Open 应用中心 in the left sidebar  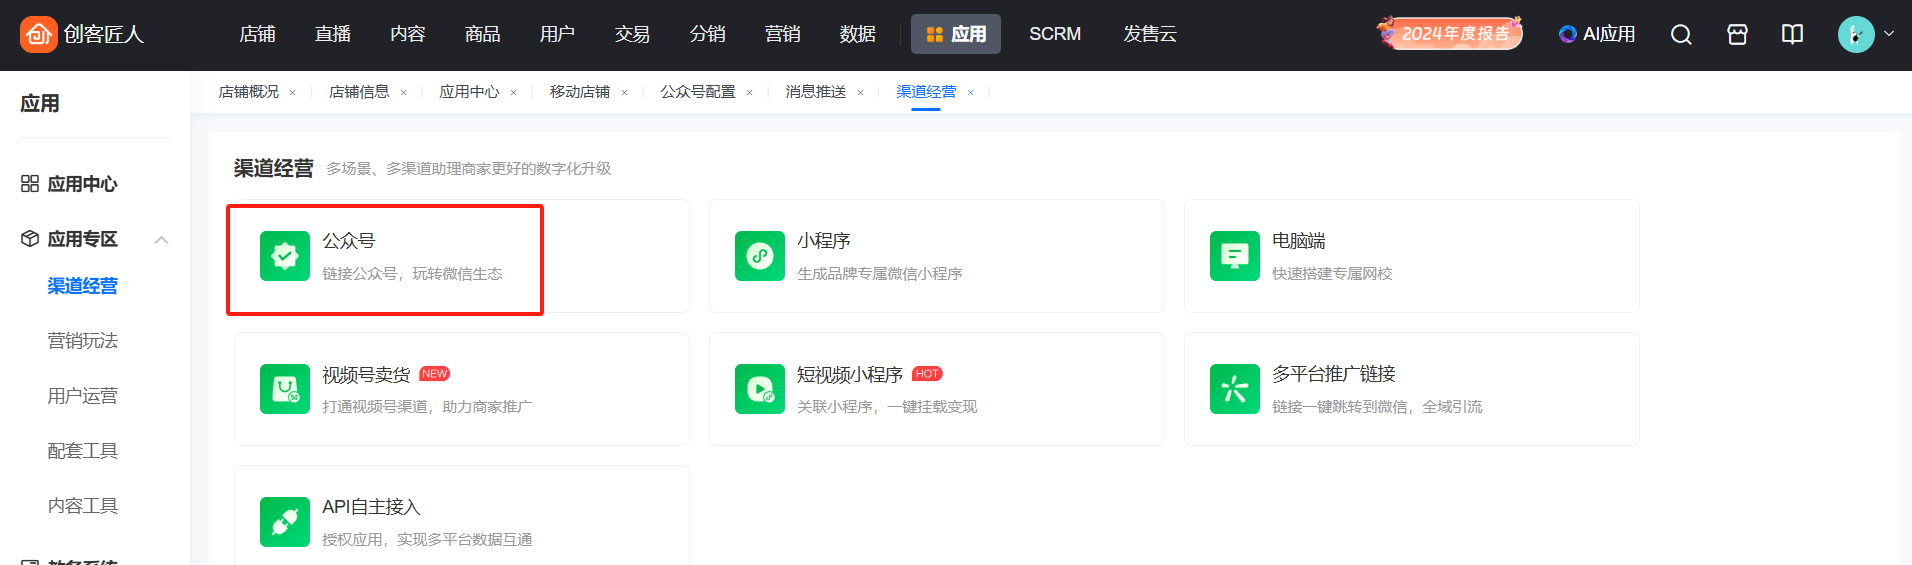click(x=82, y=184)
